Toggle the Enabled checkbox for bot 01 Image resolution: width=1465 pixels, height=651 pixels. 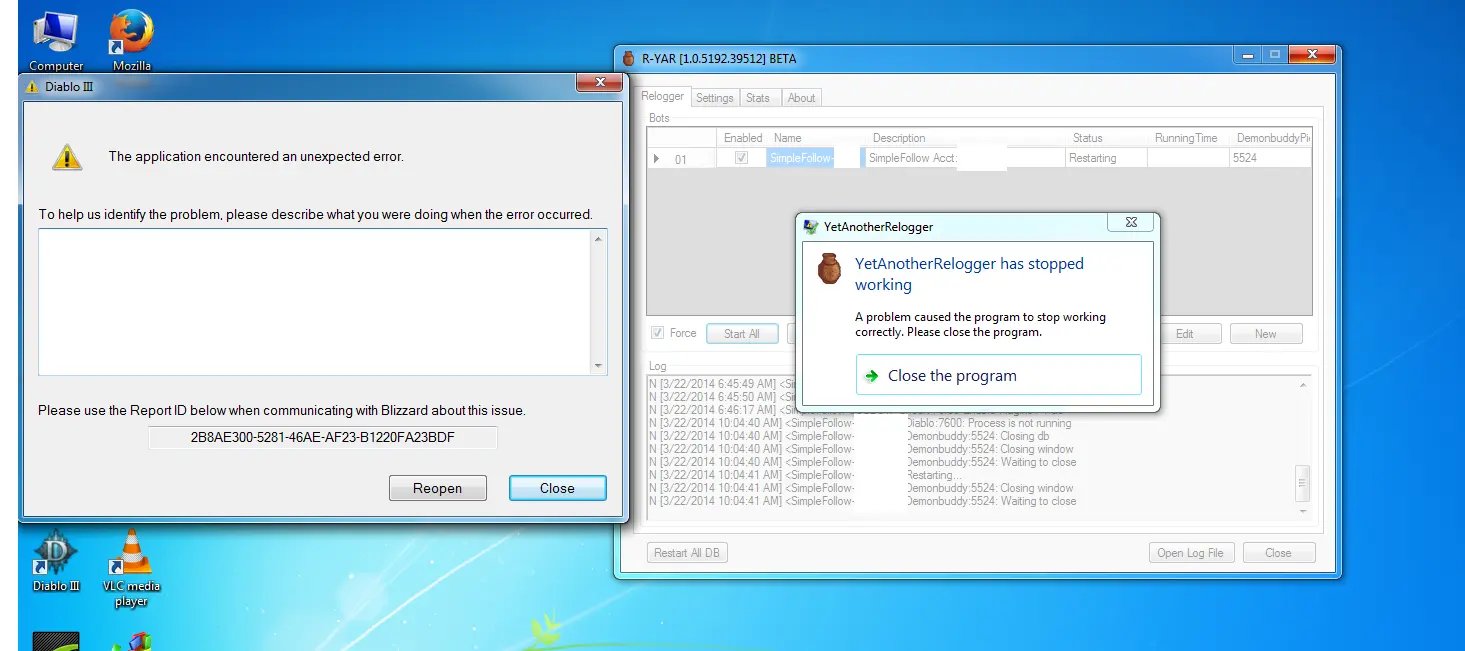(x=741, y=158)
